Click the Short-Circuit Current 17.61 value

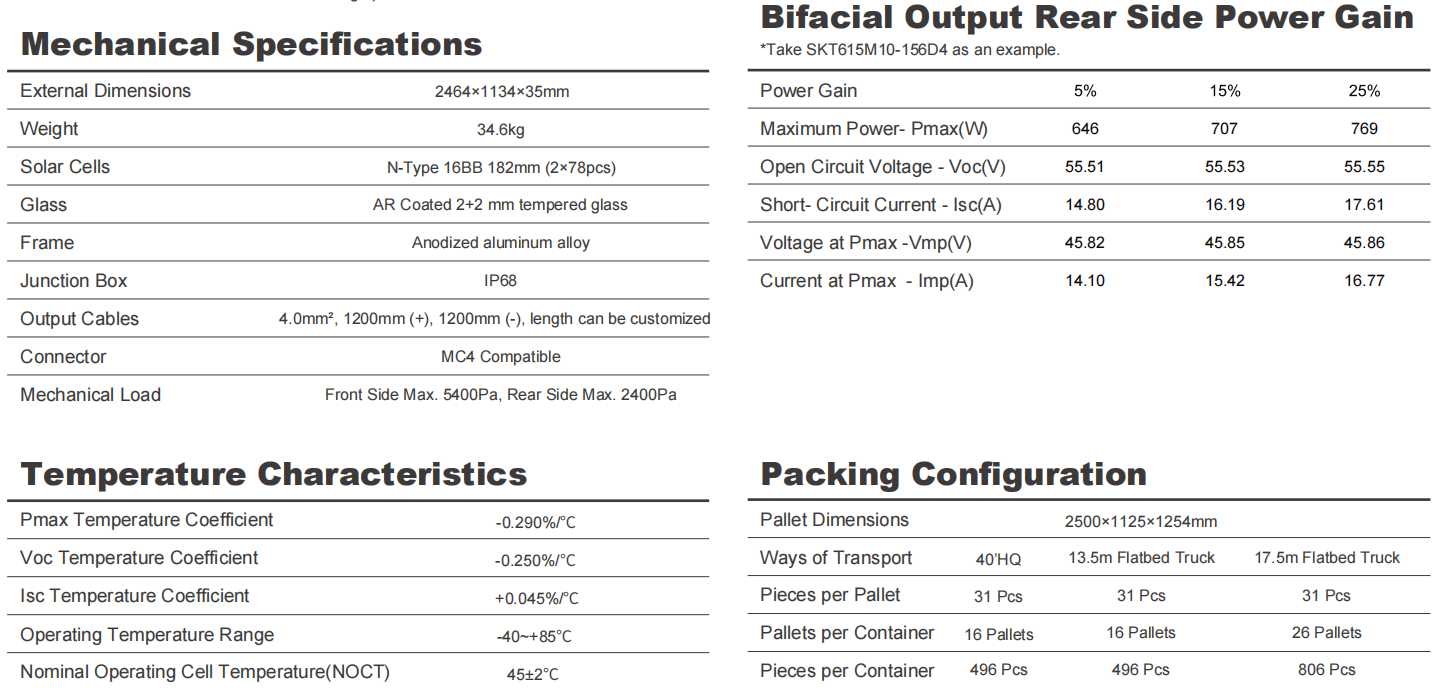[x=1364, y=205]
